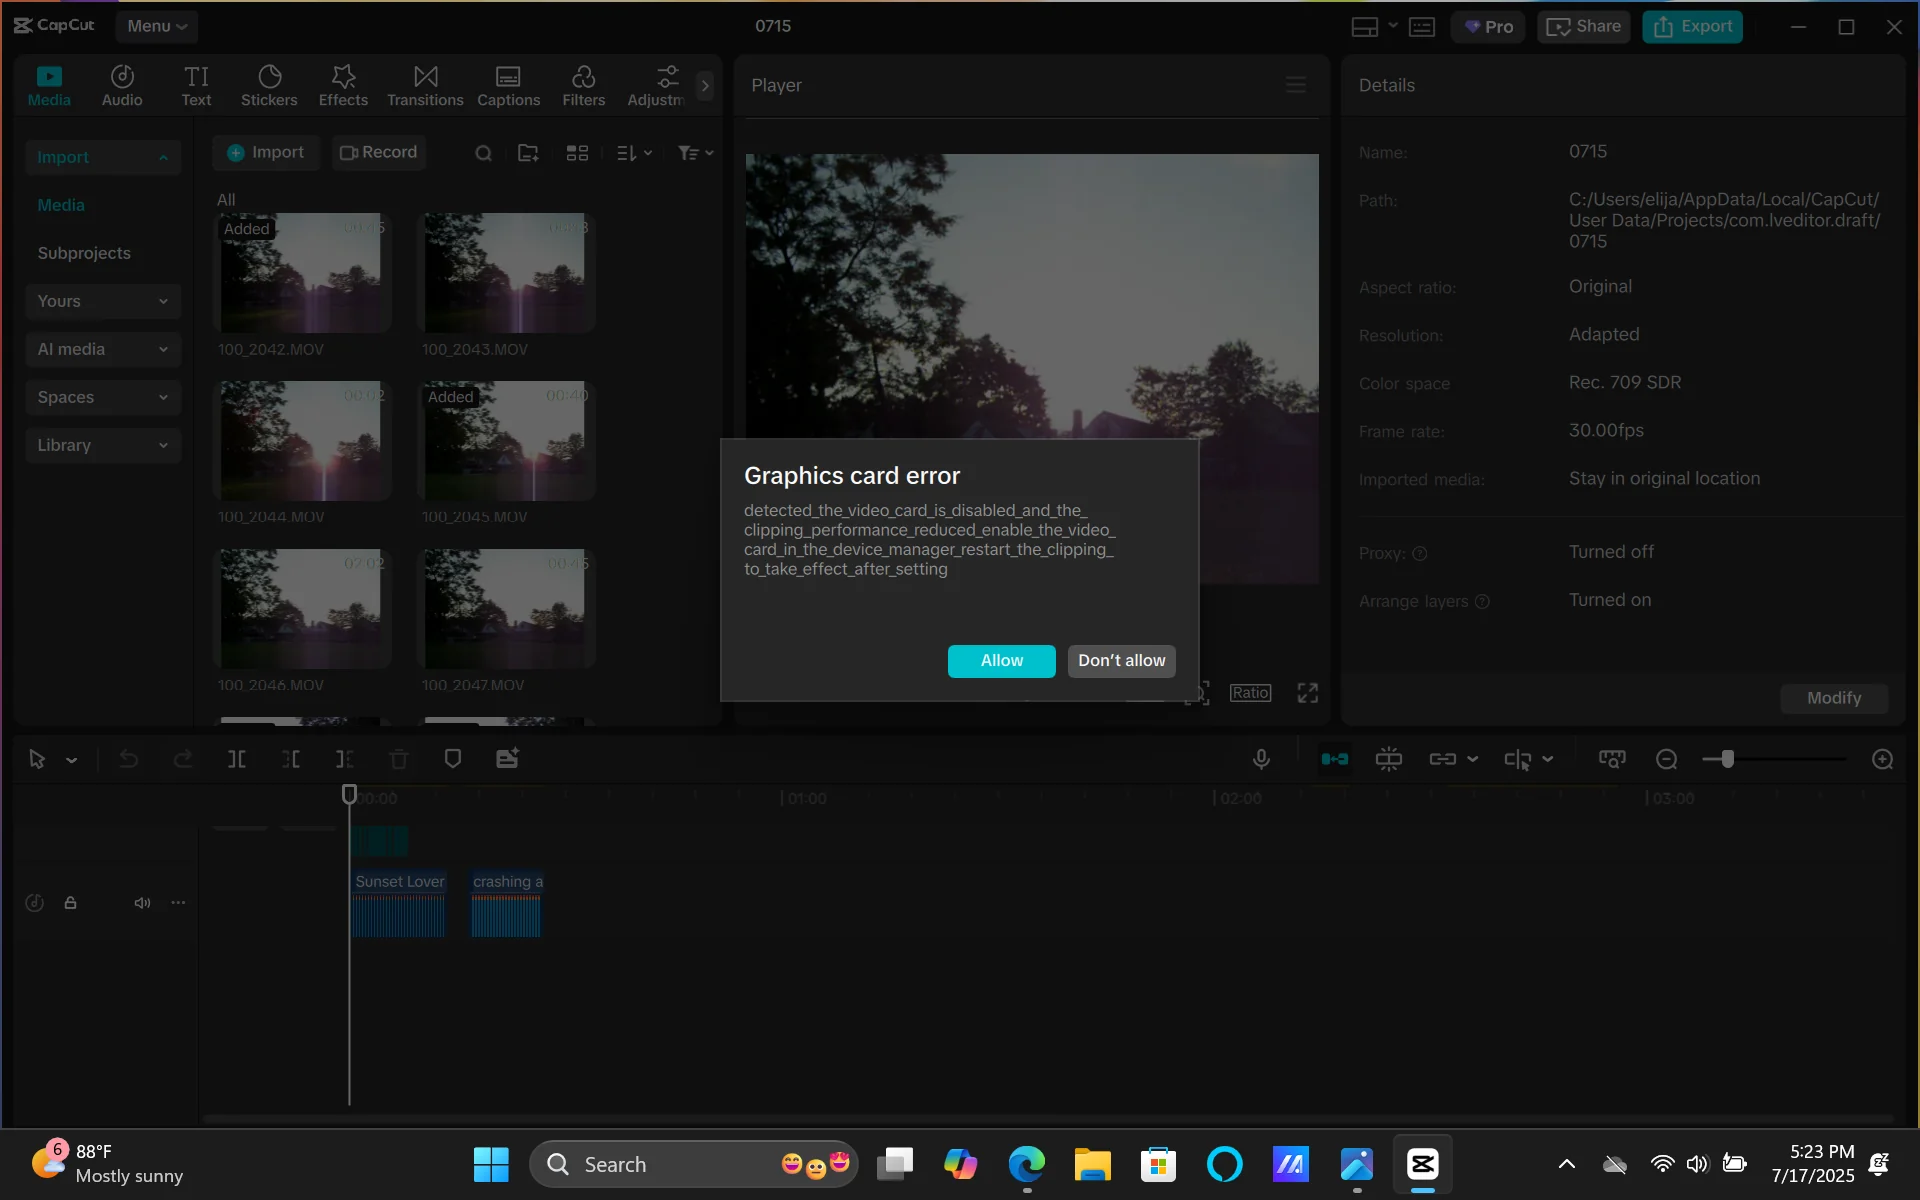Click the Delete right trim icon
Screen dimensions: 1920x1200
pos(345,760)
